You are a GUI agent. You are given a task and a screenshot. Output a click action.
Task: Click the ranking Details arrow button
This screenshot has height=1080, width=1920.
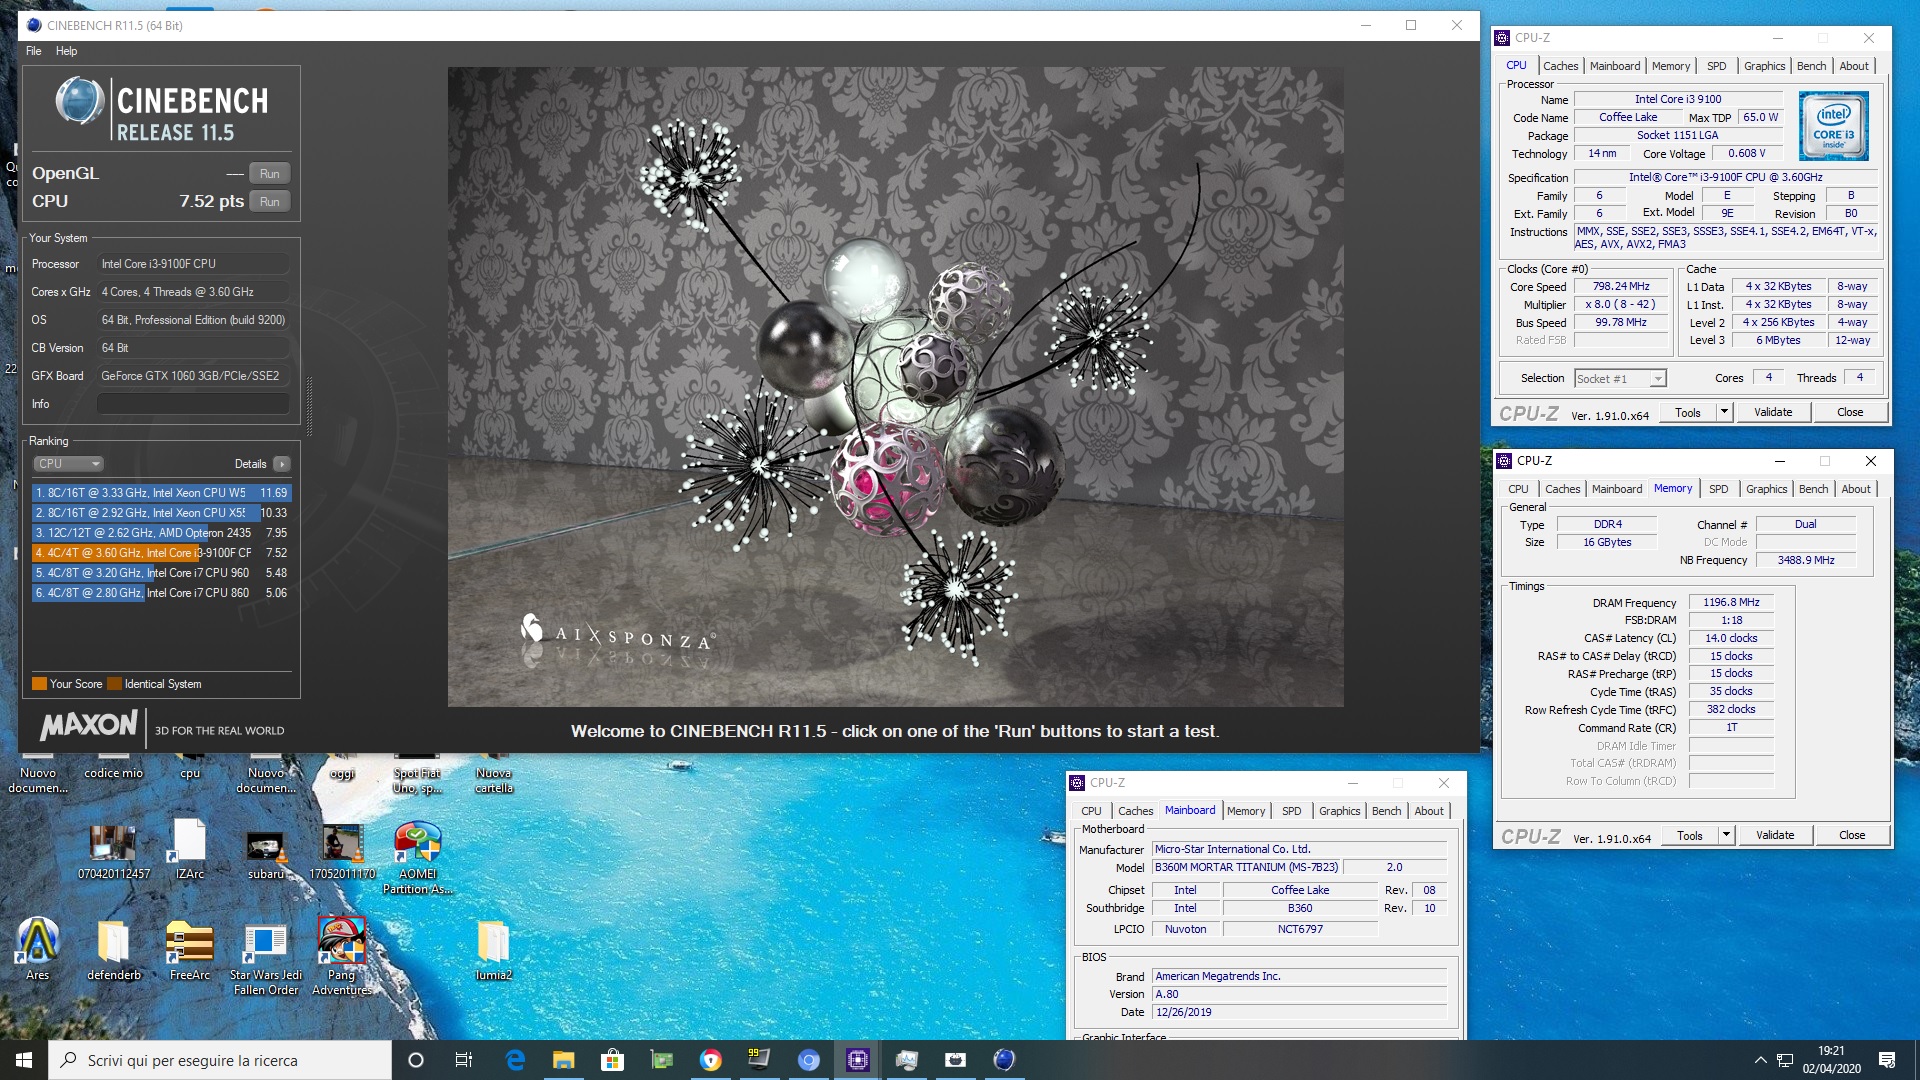(282, 464)
